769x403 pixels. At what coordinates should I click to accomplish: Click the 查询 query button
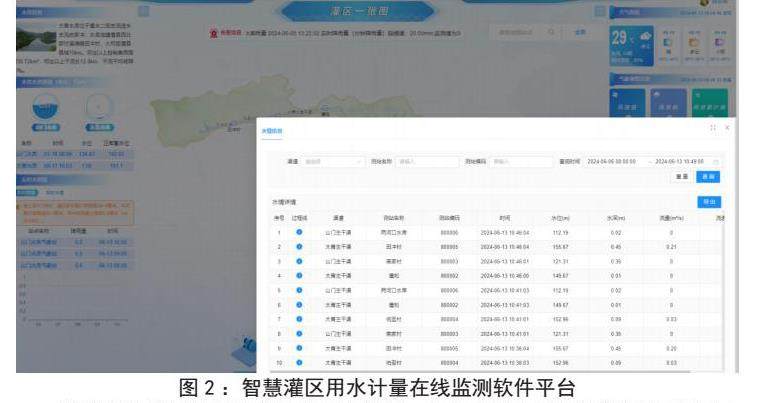pyautogui.click(x=709, y=176)
